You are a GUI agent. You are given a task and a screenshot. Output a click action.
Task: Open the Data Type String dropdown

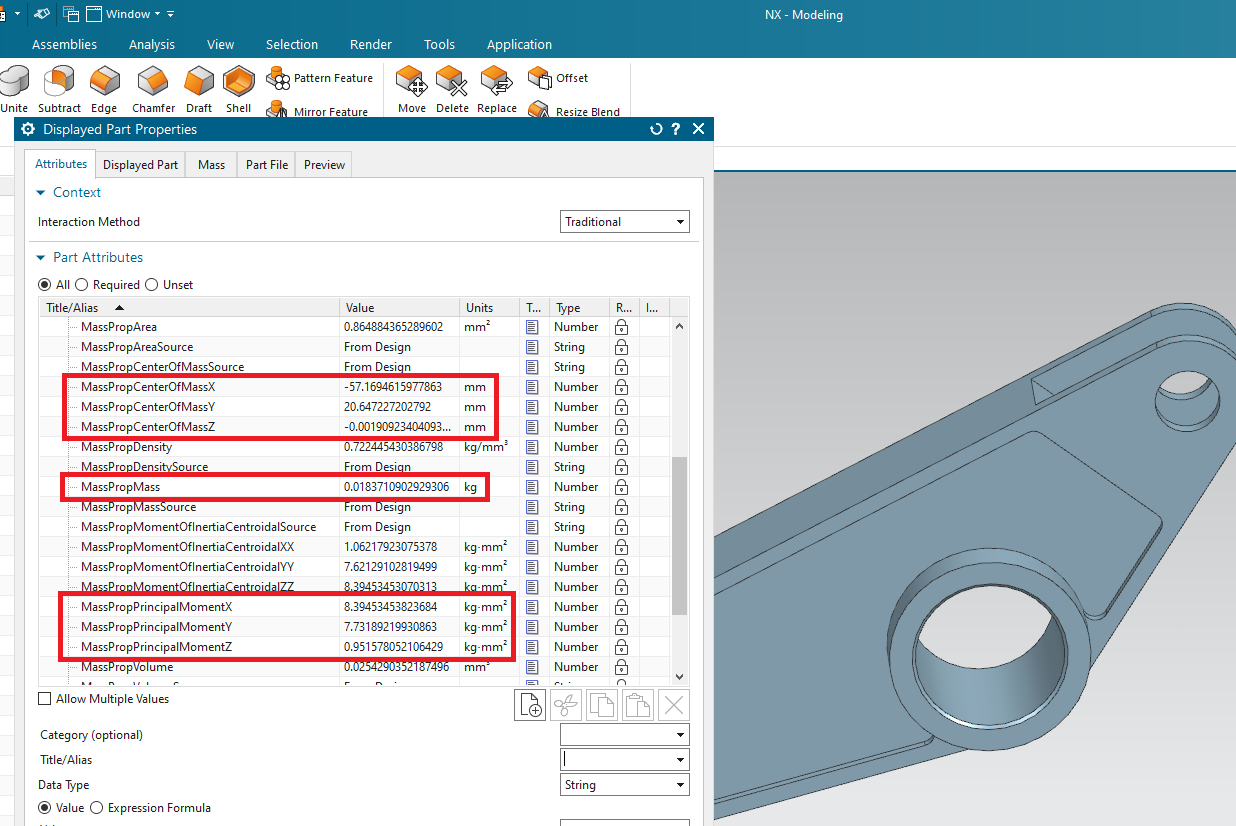pos(625,785)
